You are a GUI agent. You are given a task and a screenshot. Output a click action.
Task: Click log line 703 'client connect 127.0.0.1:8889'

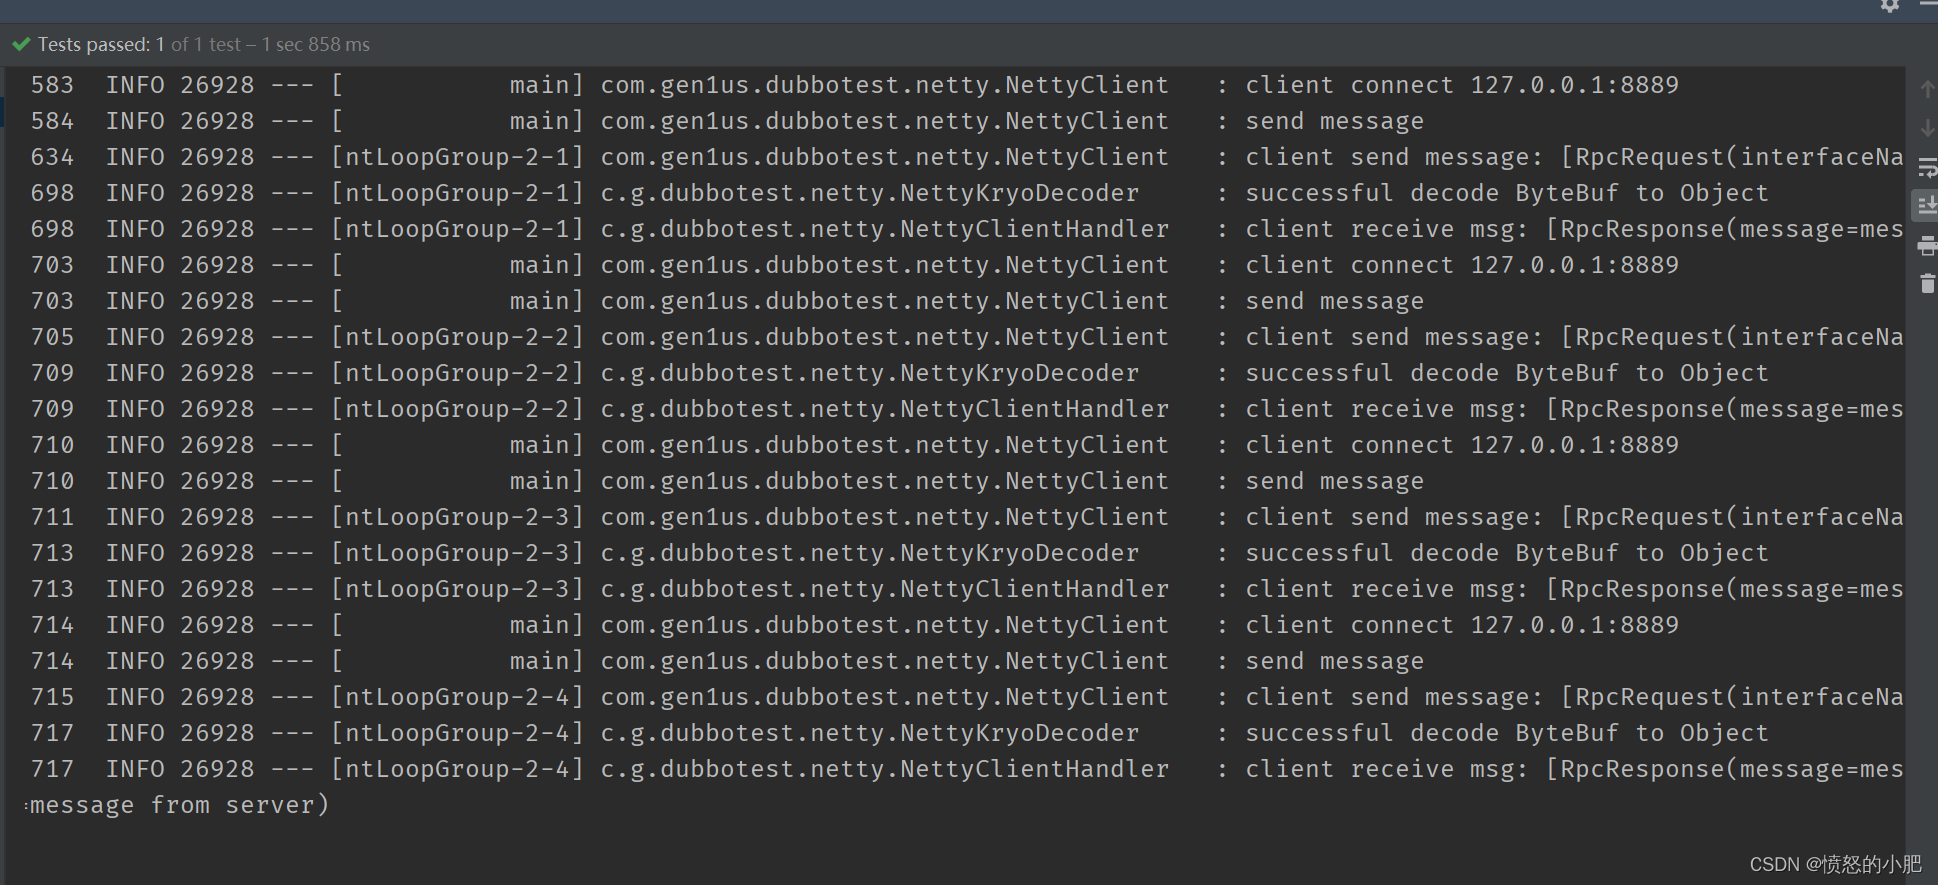tap(855, 265)
